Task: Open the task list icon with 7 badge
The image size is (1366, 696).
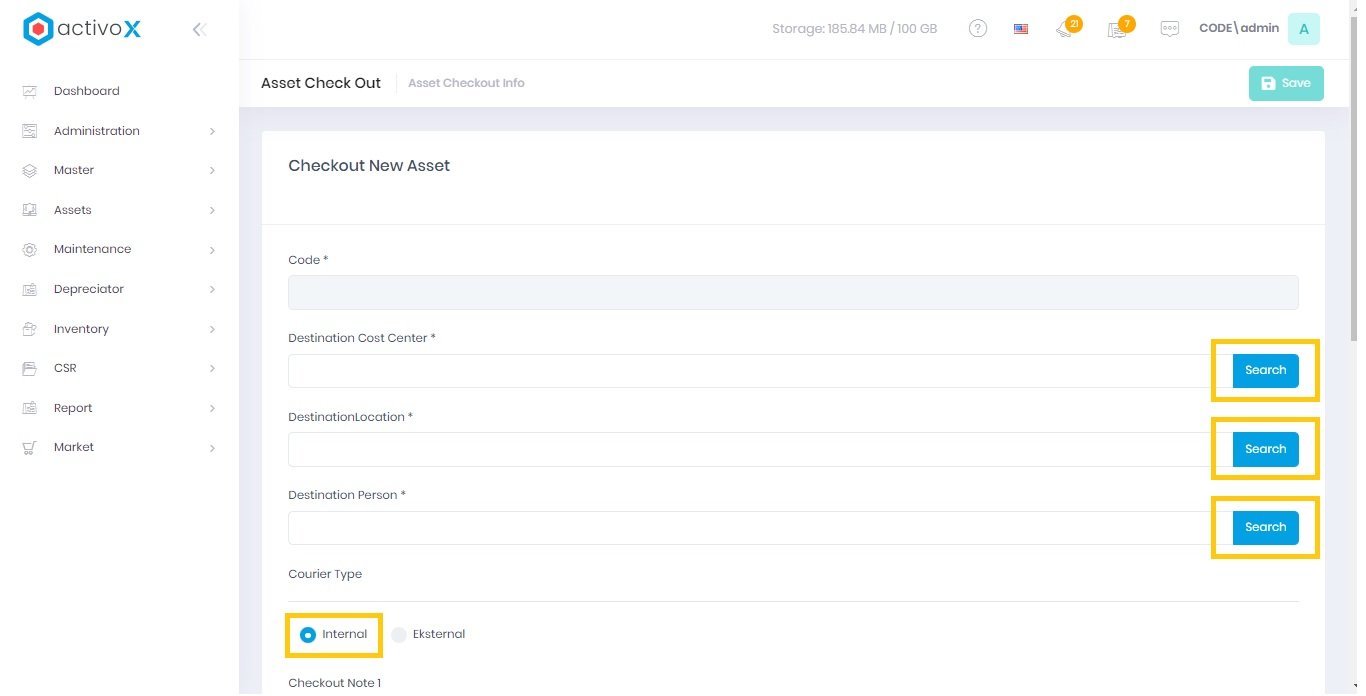Action: pos(1117,29)
